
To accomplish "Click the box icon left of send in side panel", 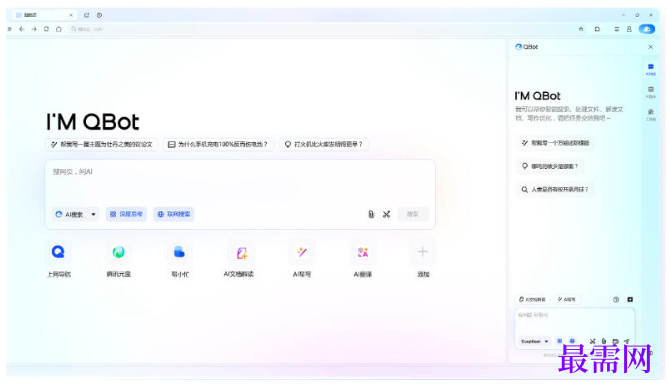I will coord(615,341).
